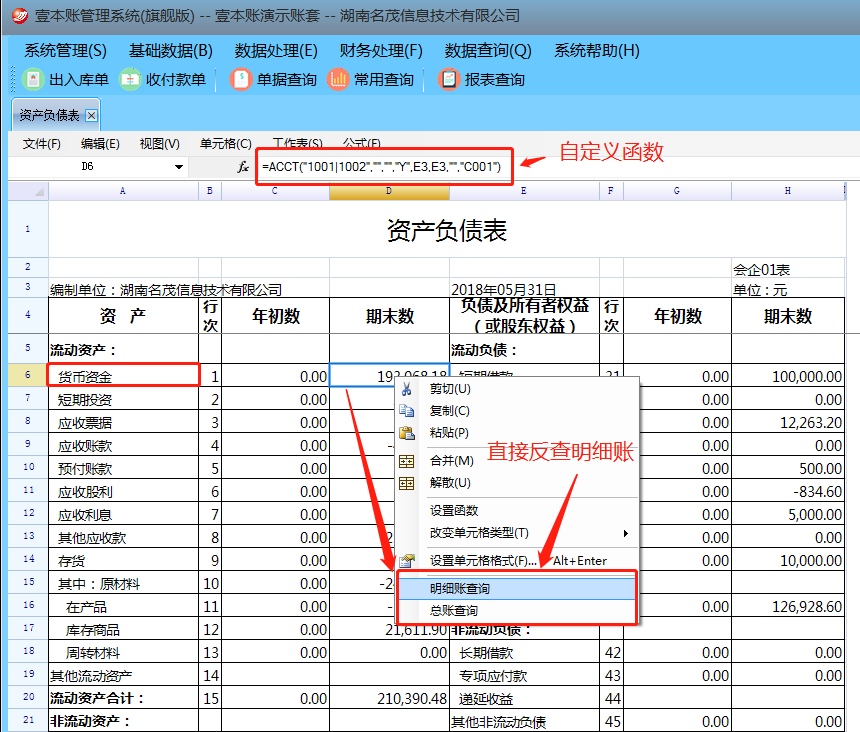Choose 设置单元格格式(F)... from context menu

tap(483, 560)
